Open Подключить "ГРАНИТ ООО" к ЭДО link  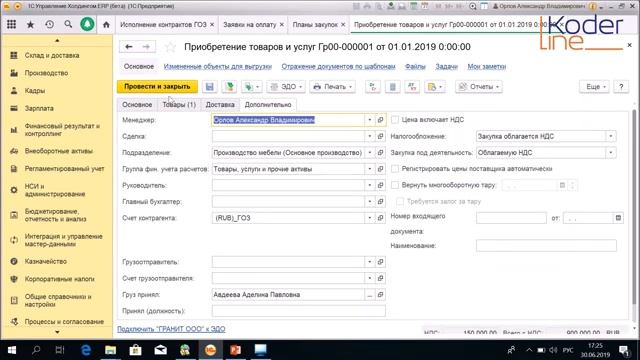pos(171,329)
